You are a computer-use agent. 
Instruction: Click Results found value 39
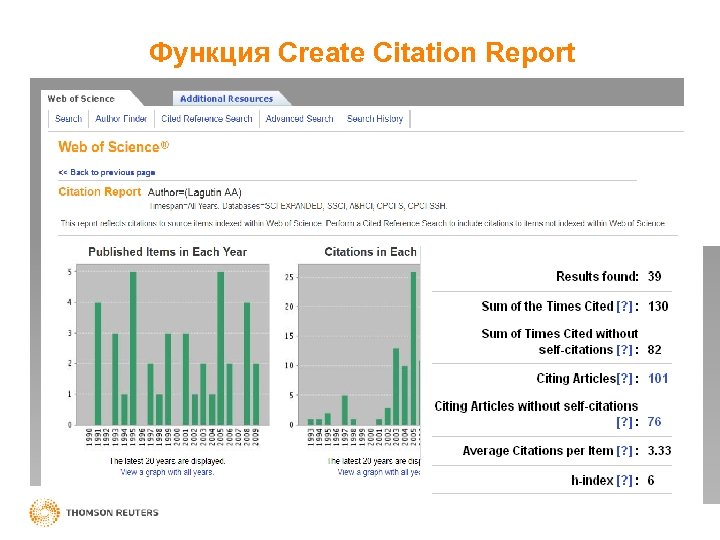[x=654, y=276]
